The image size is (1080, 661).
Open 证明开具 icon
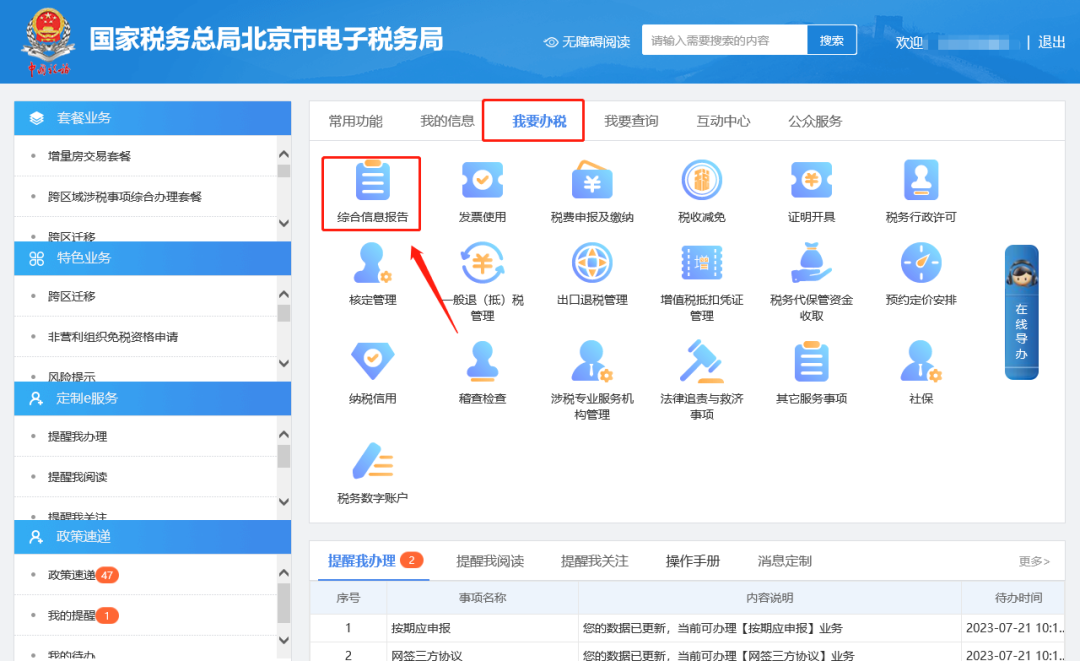pos(811,181)
